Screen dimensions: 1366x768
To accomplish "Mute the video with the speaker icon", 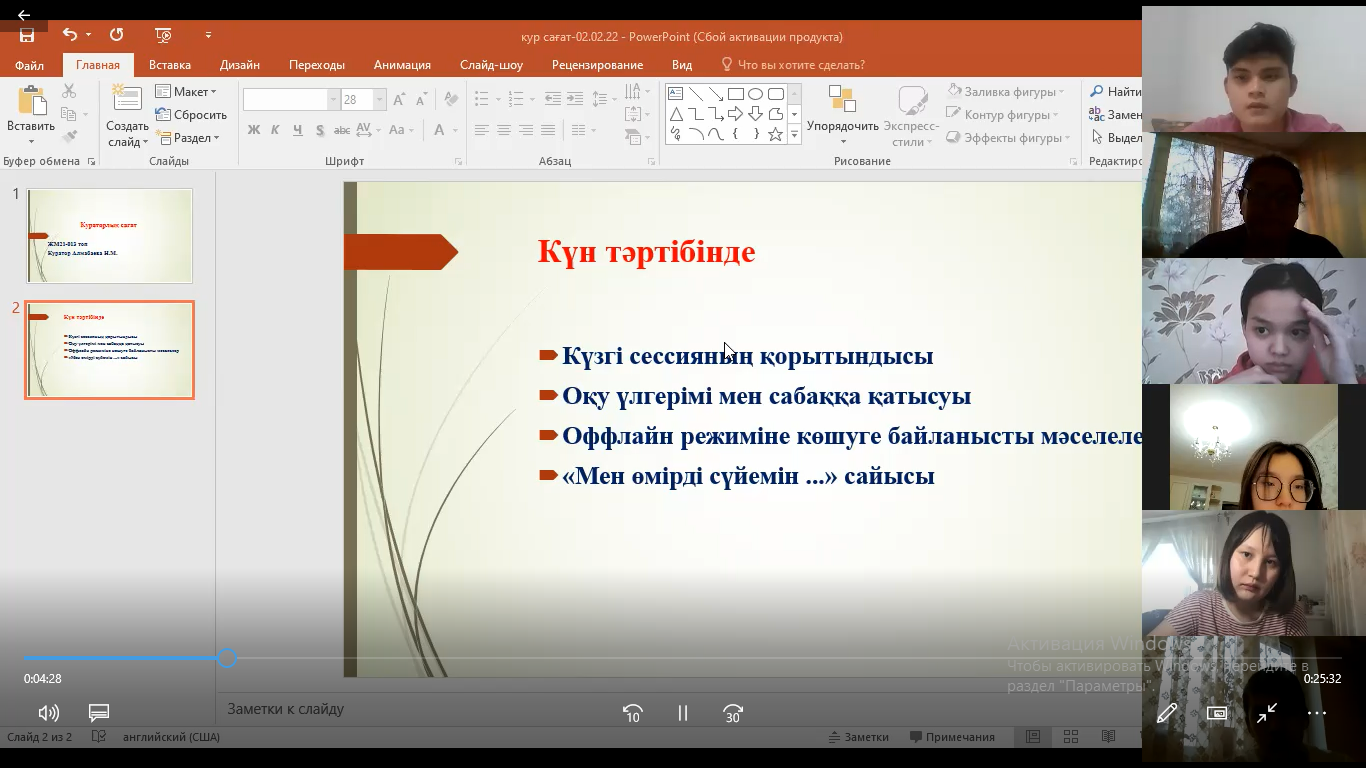I will [x=48, y=713].
